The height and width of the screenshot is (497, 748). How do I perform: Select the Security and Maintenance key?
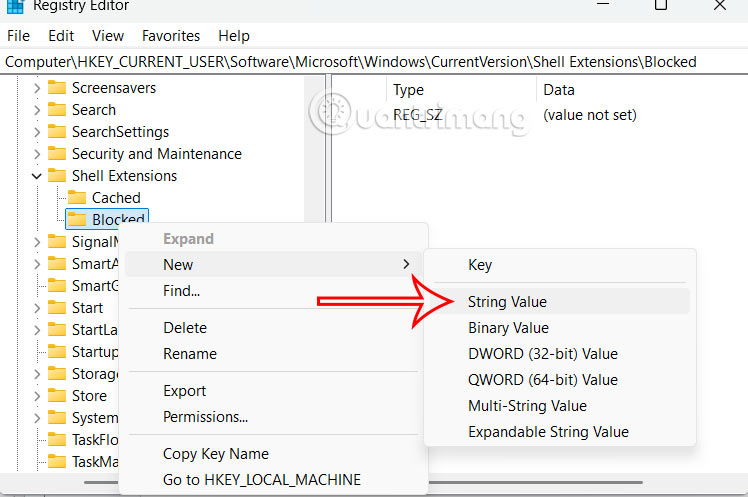point(156,154)
